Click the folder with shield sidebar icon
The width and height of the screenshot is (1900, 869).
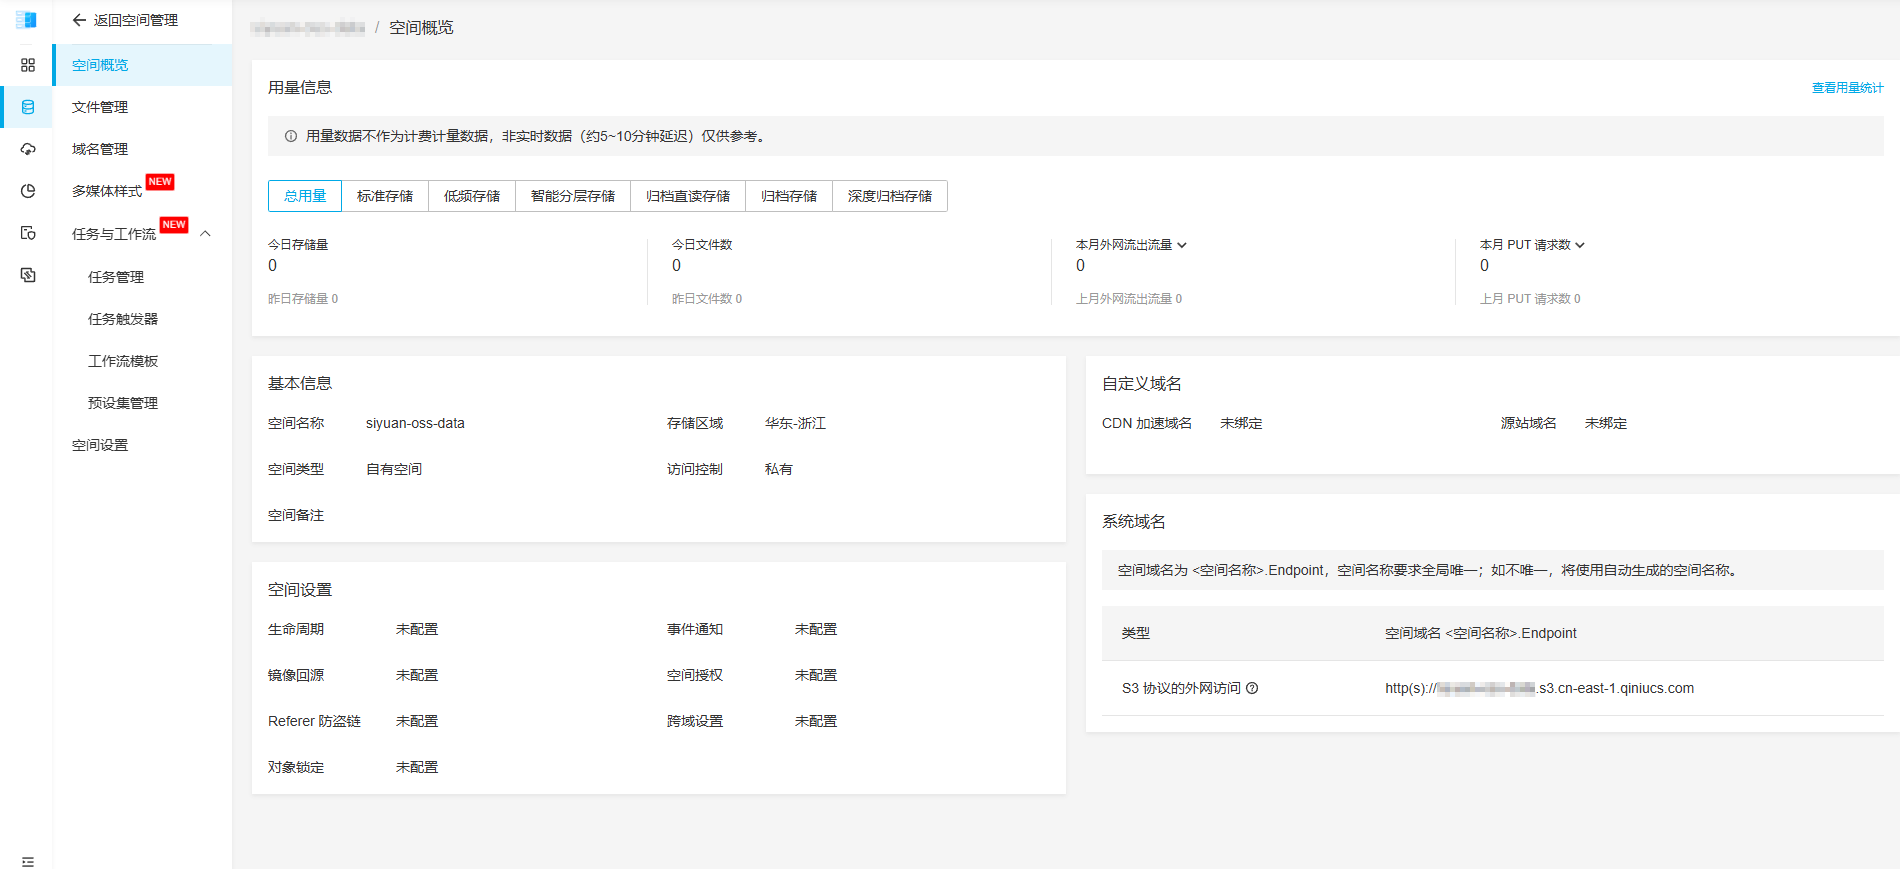pyautogui.click(x=27, y=233)
